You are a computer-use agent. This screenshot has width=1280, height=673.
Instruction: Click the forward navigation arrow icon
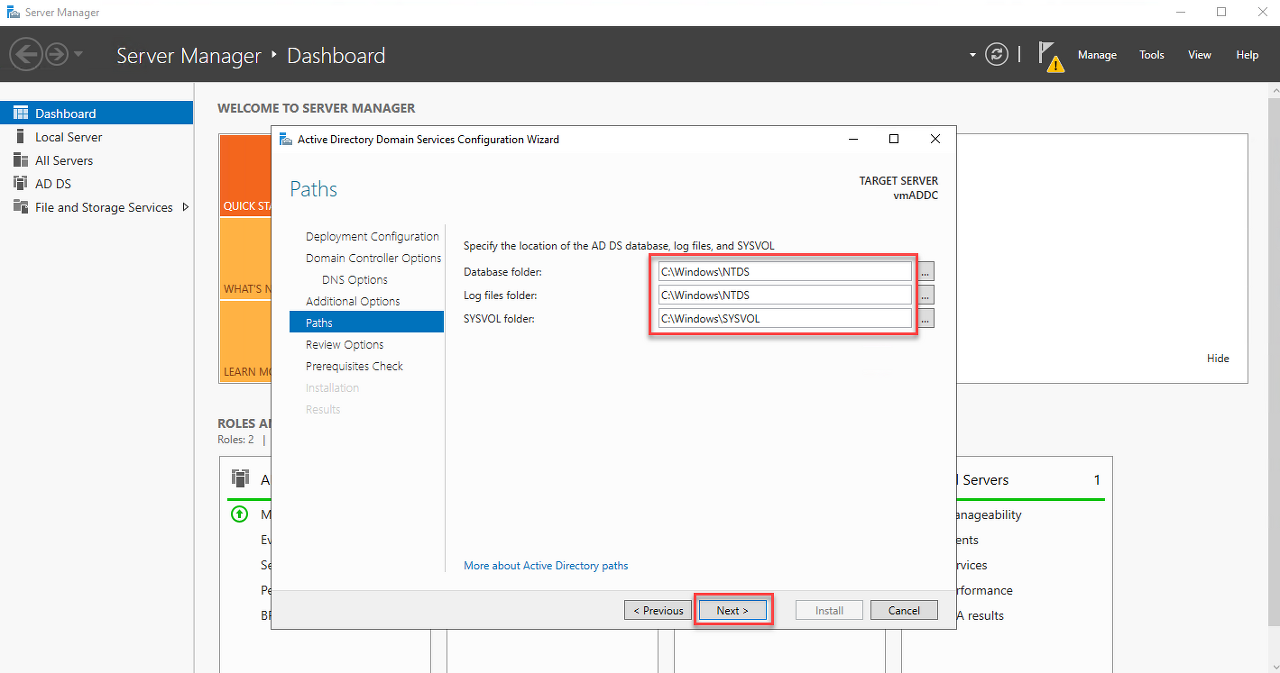[x=57, y=54]
